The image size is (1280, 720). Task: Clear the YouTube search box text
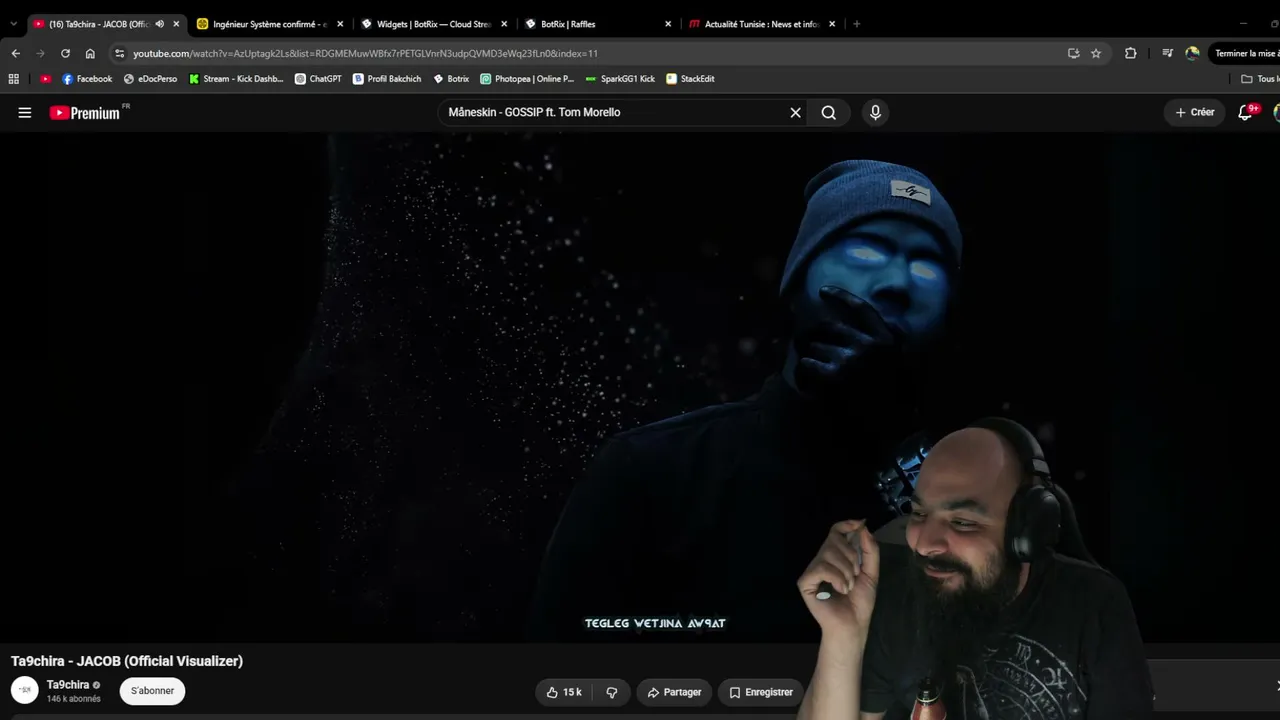point(796,113)
